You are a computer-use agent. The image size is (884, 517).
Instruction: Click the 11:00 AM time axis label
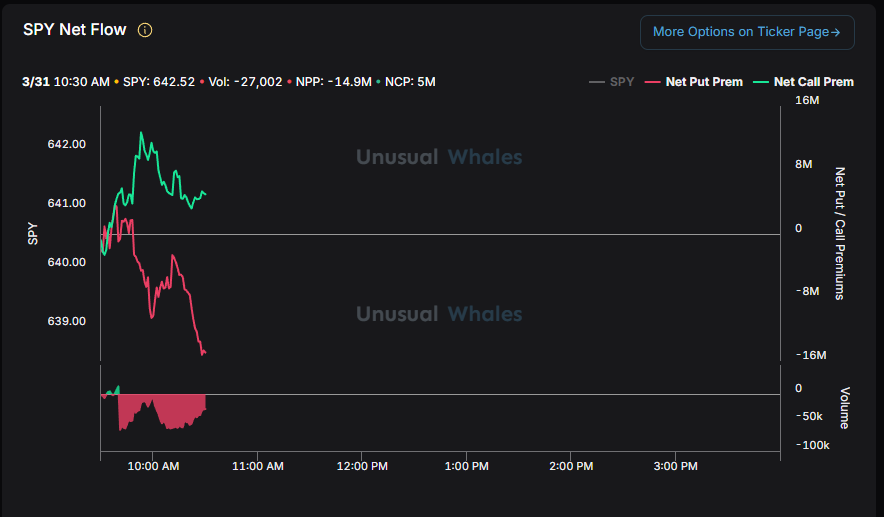click(x=258, y=466)
